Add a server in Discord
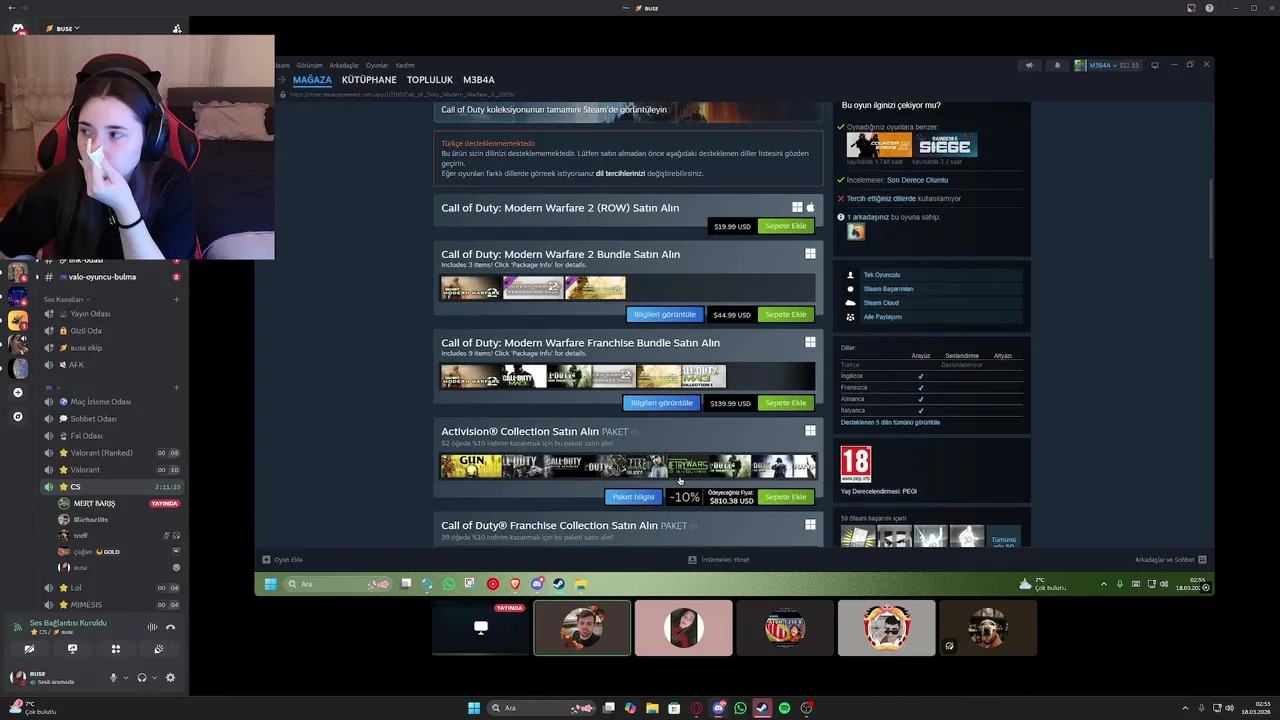1280x720 pixels. [x=17, y=393]
